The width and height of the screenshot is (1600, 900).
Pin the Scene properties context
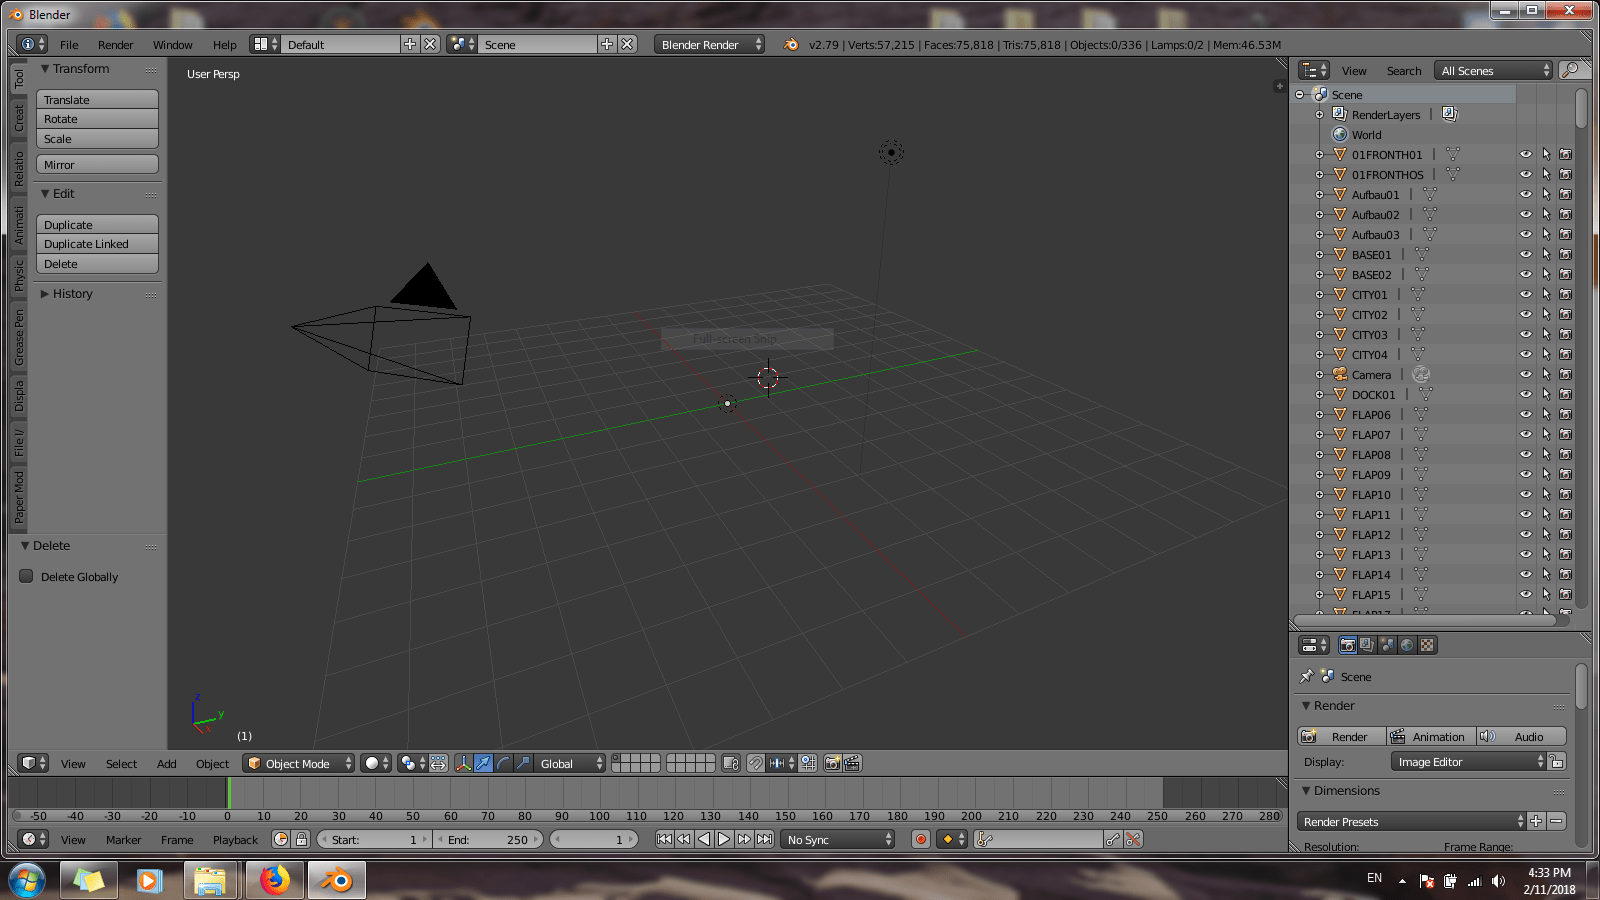tap(1306, 676)
